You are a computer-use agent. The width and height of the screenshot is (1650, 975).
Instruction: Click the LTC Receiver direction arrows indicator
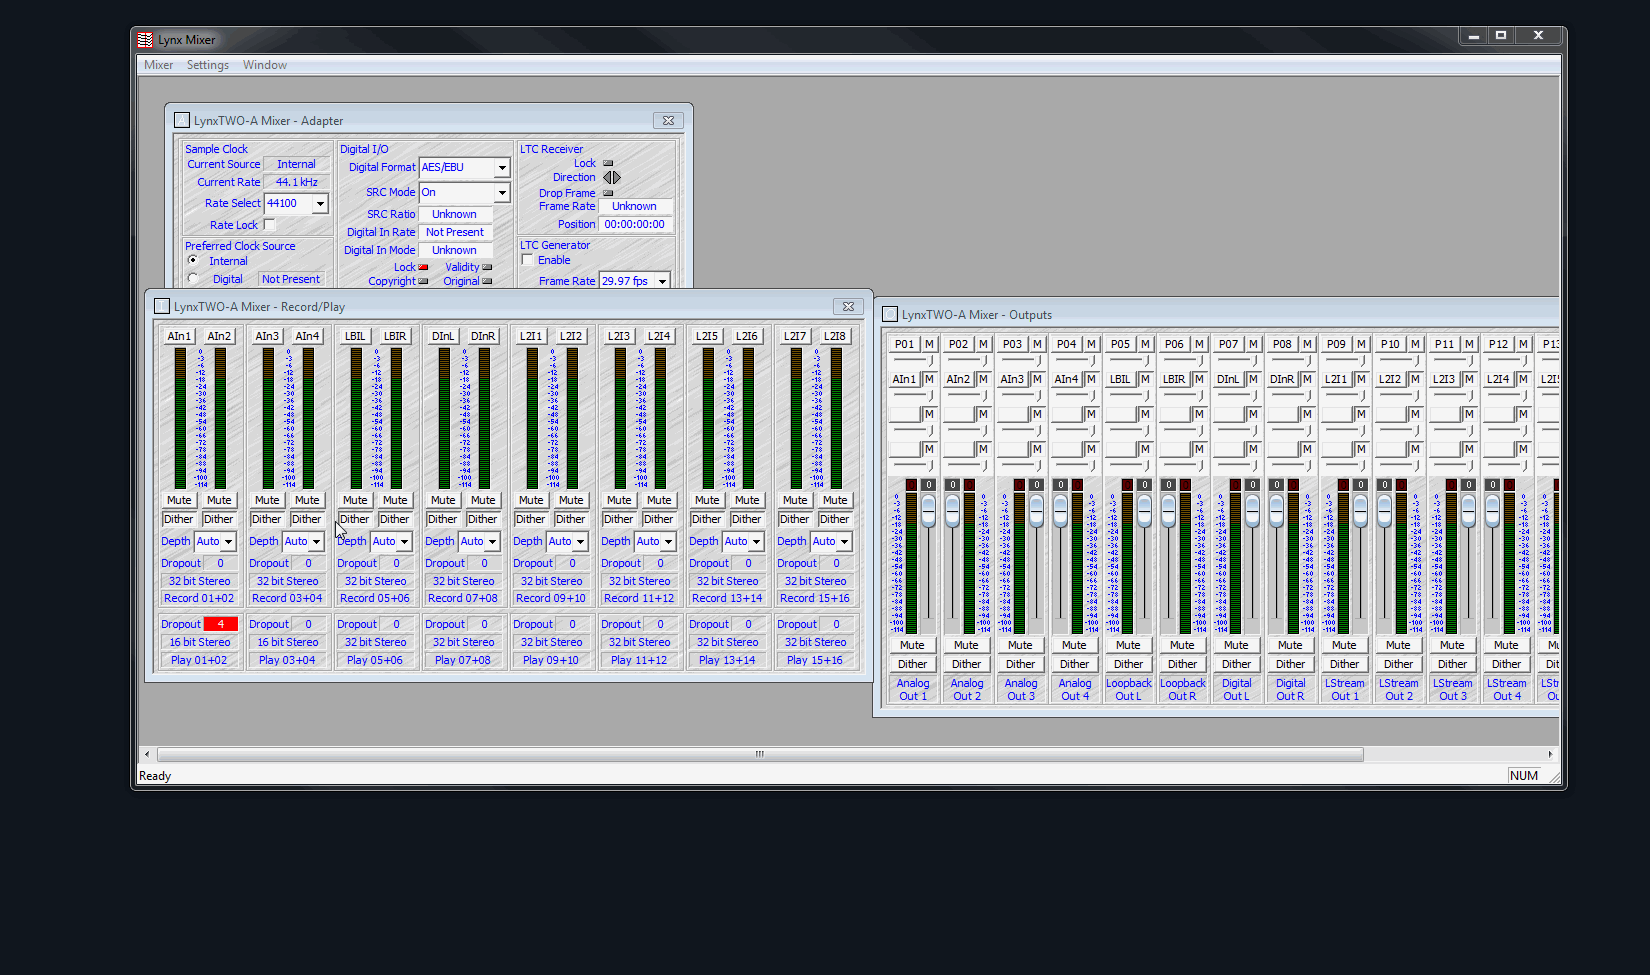611,177
